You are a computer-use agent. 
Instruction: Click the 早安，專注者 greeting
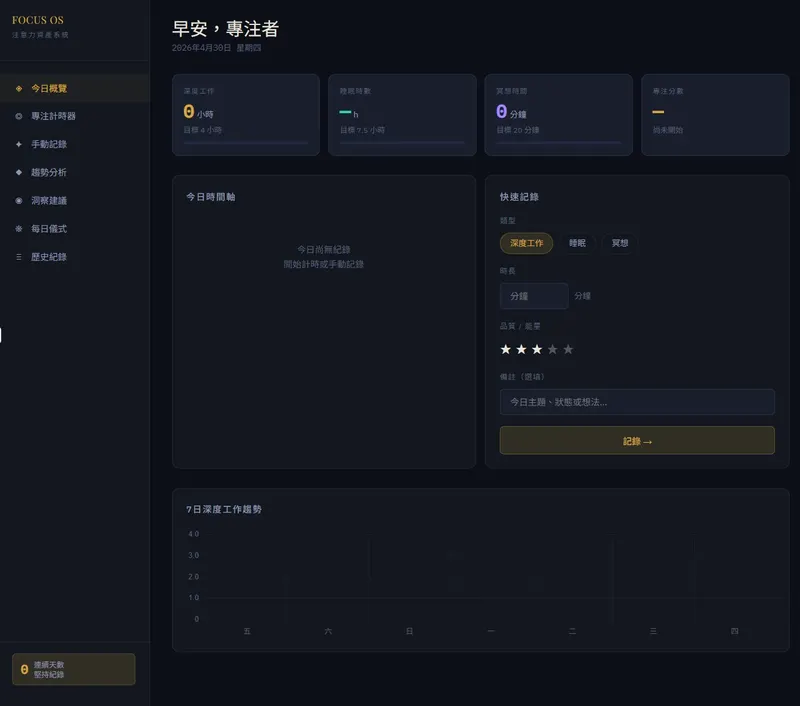coord(226,29)
